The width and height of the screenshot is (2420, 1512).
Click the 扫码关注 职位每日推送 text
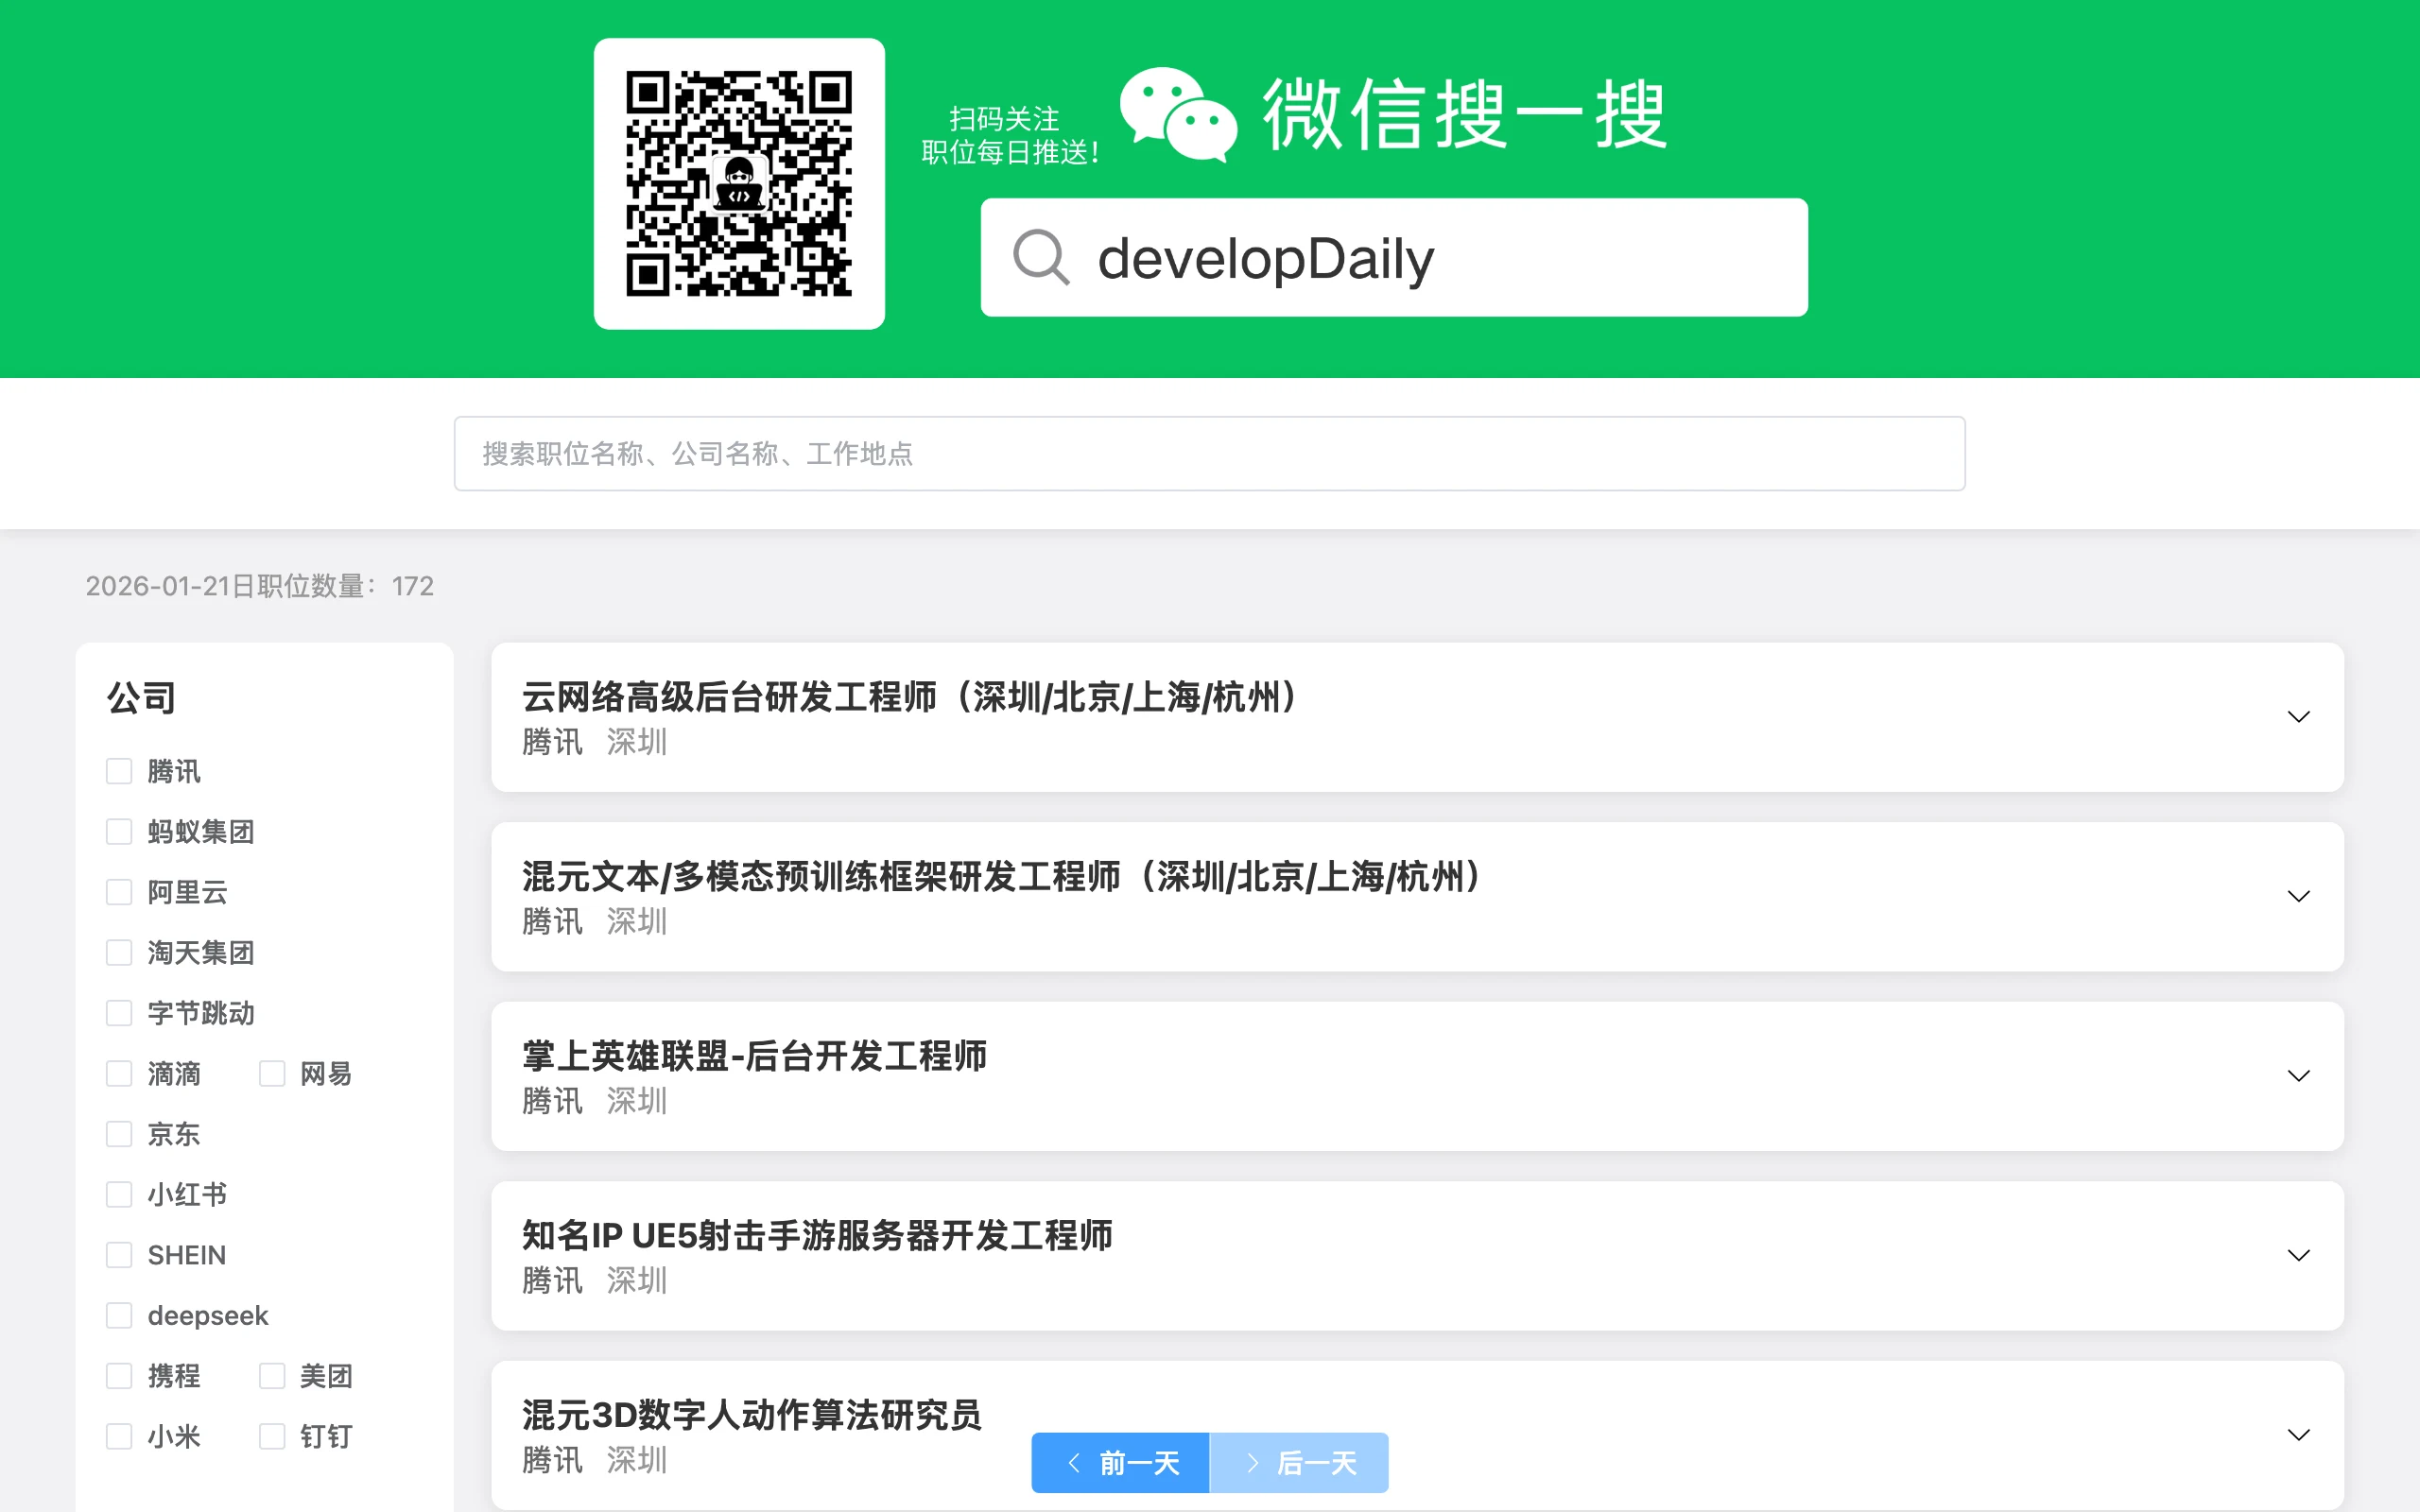pos(1009,135)
